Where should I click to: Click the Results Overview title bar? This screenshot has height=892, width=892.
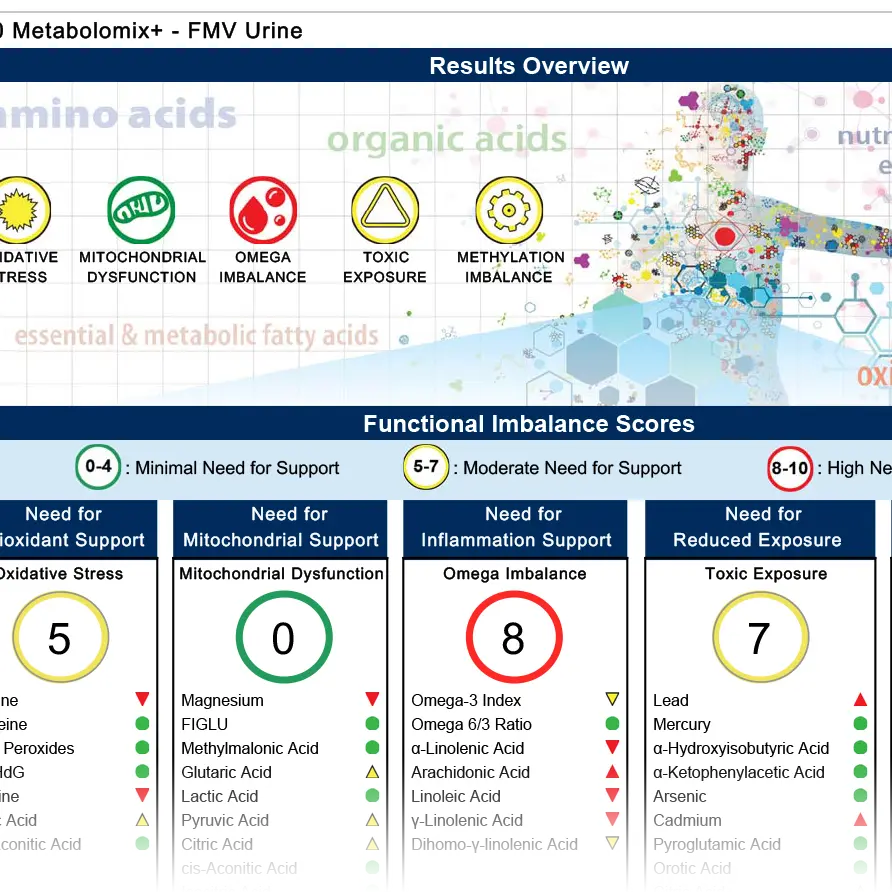pos(529,66)
